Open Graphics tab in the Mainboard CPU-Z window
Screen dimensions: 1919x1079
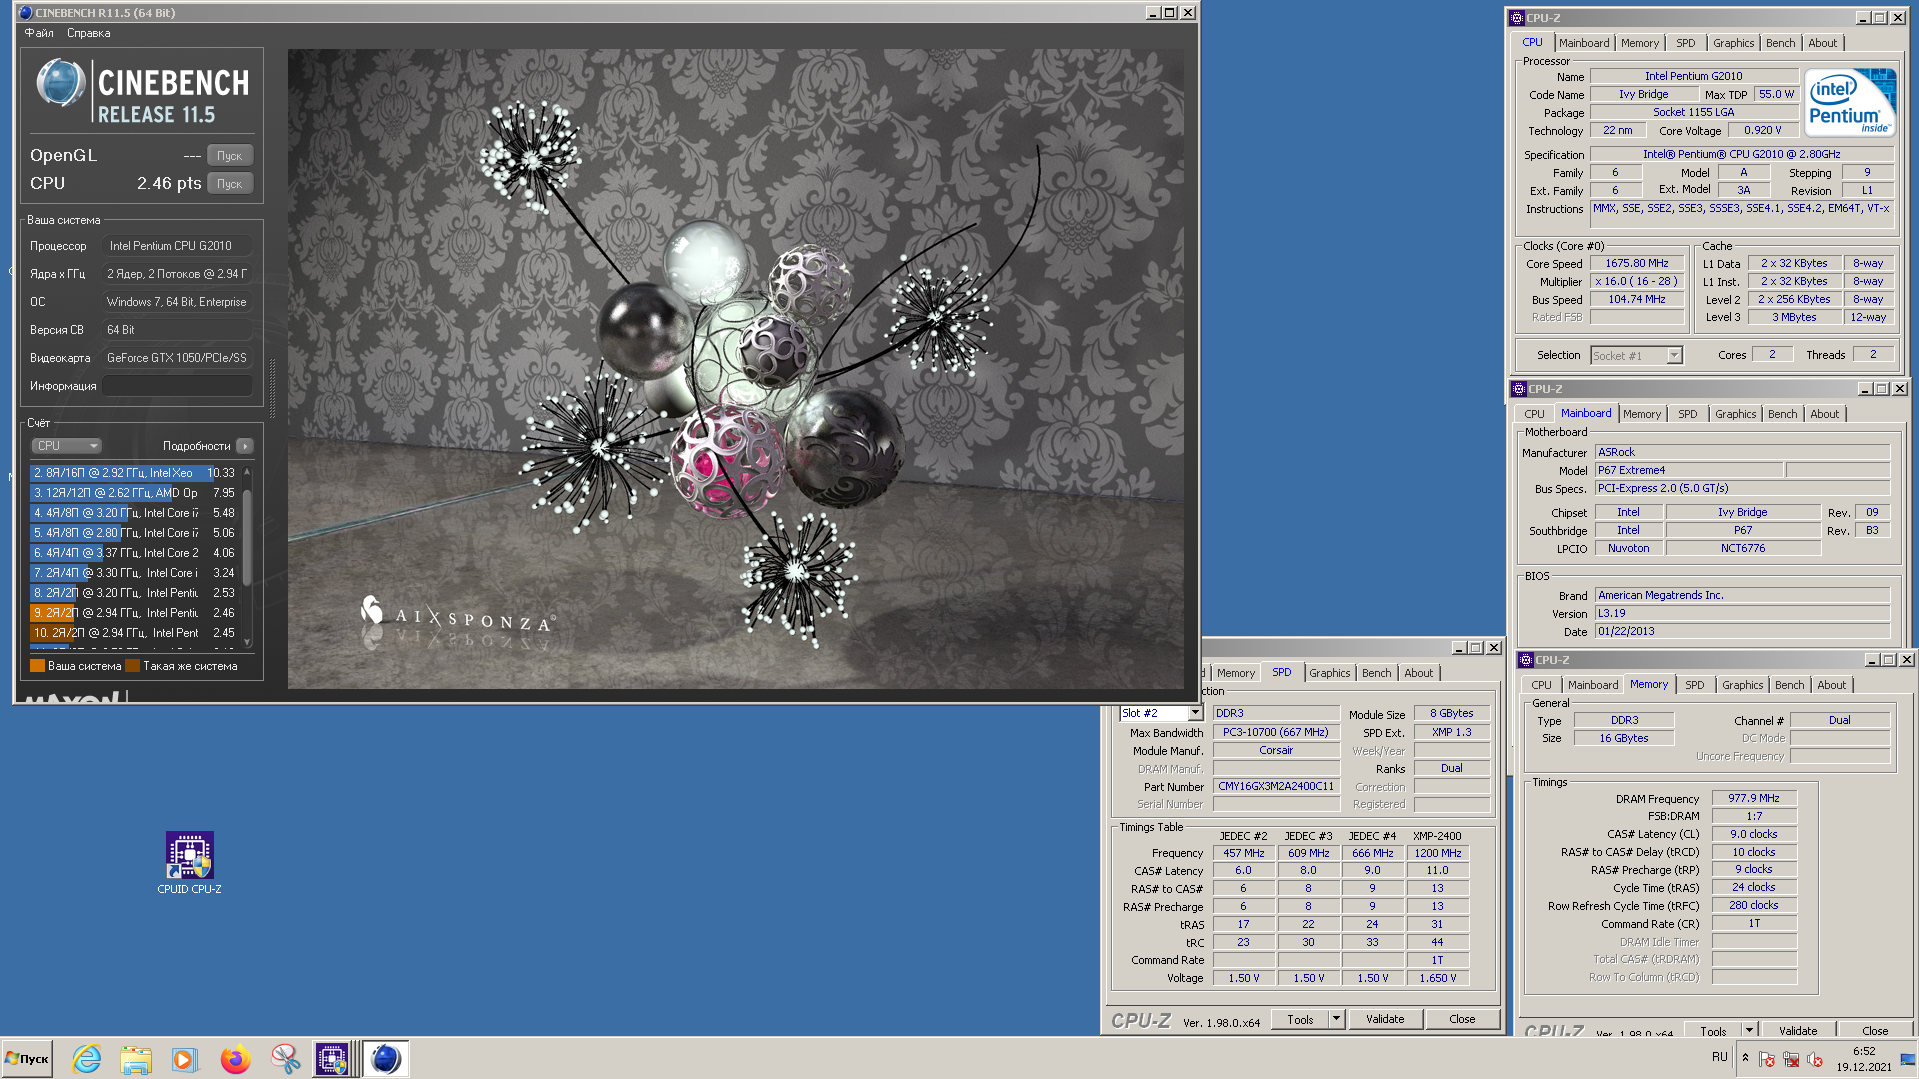click(x=1735, y=414)
